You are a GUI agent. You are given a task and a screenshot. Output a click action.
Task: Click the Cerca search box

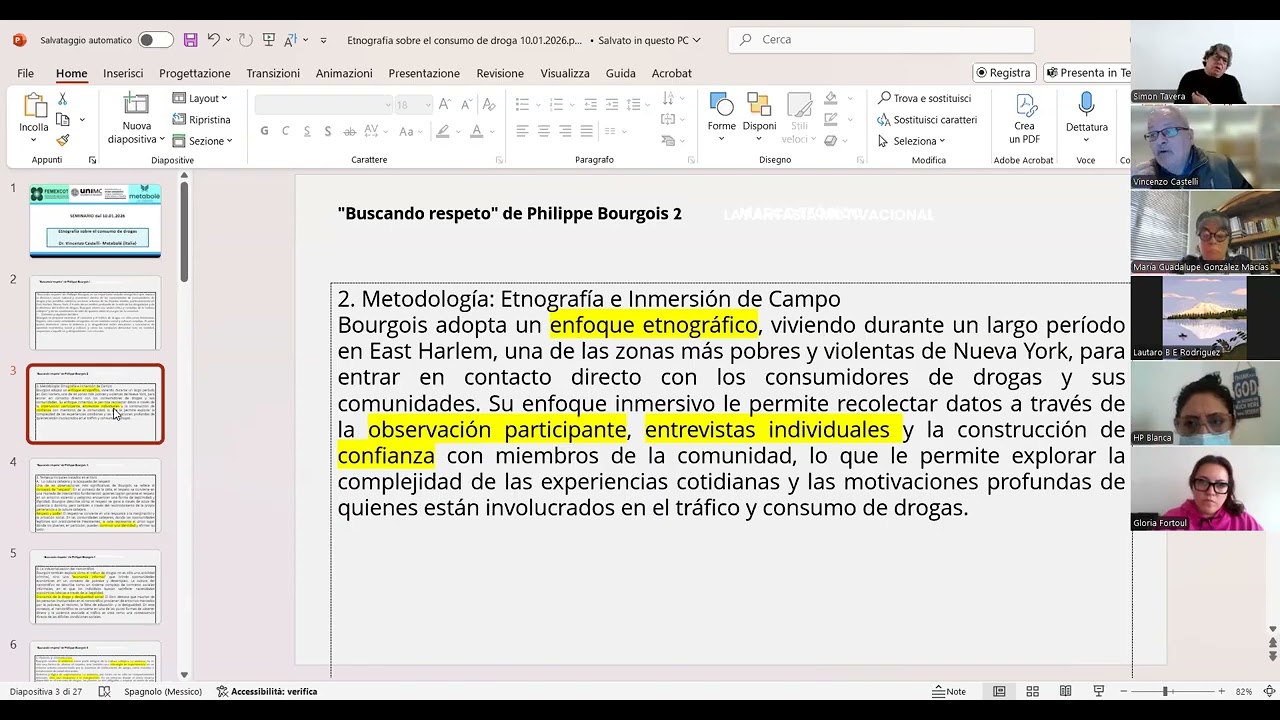[x=881, y=40]
